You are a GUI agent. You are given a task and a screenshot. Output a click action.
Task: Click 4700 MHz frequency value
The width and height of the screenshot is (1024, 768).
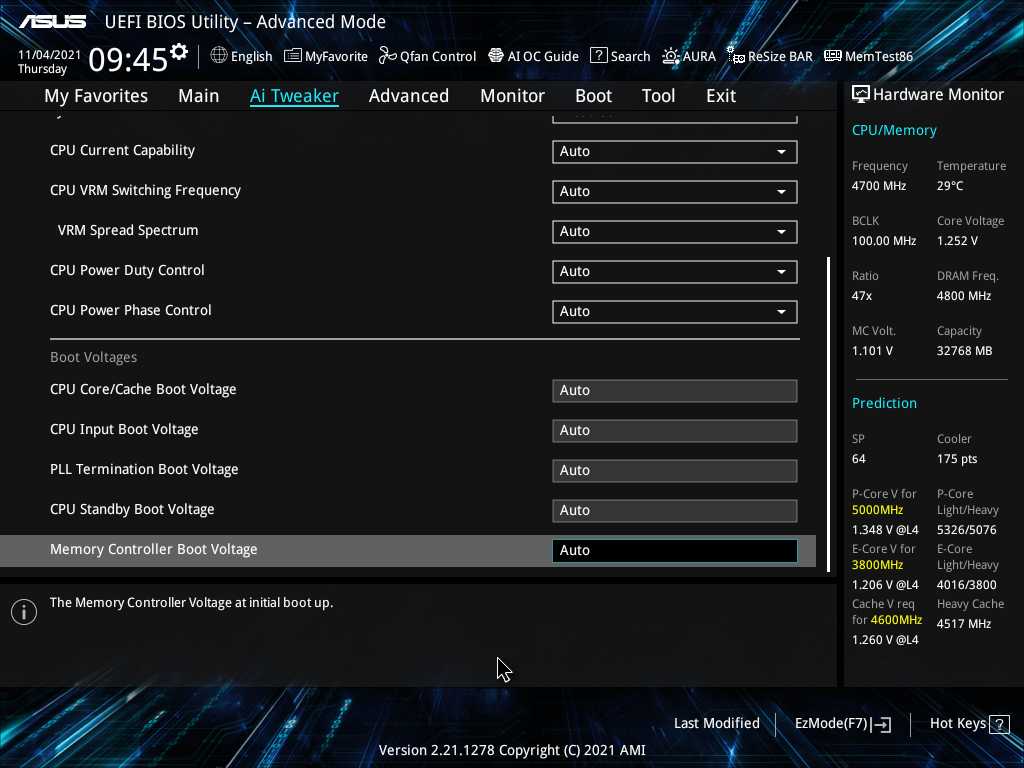(879, 185)
